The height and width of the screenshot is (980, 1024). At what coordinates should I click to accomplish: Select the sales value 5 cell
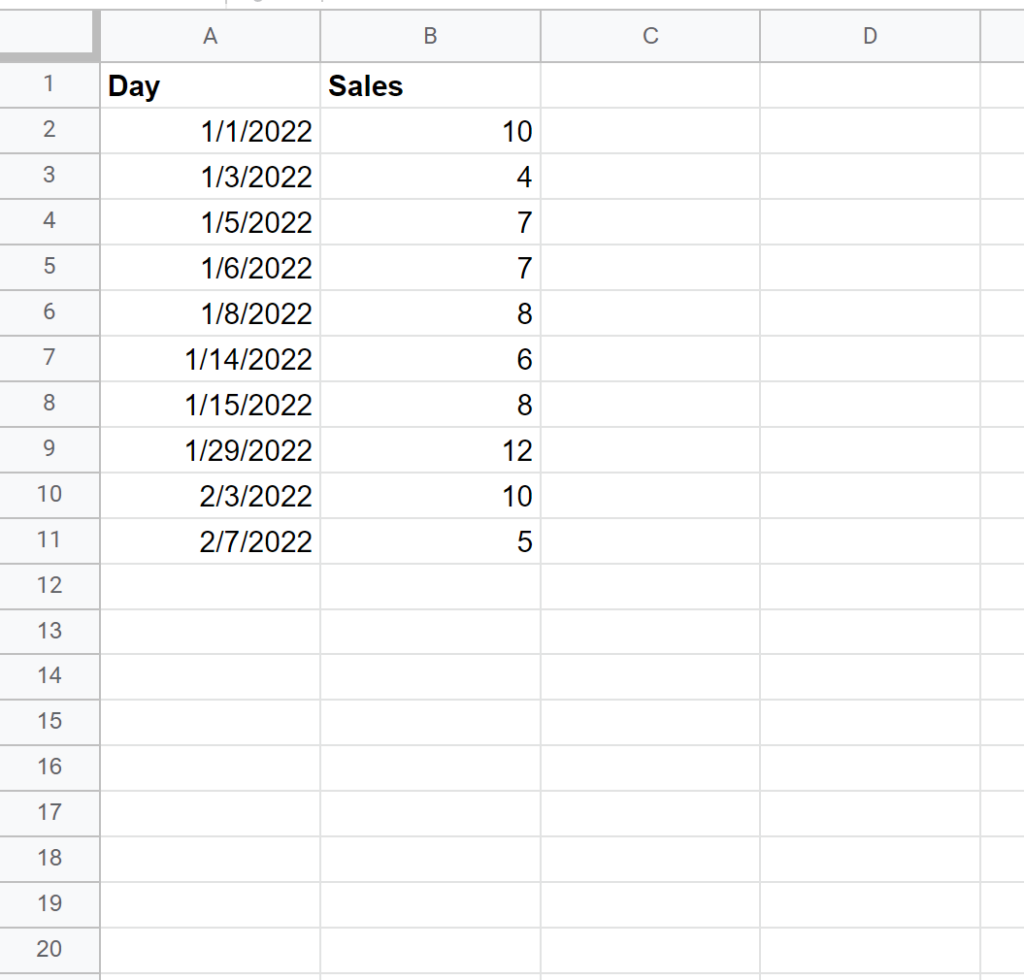(x=430, y=541)
